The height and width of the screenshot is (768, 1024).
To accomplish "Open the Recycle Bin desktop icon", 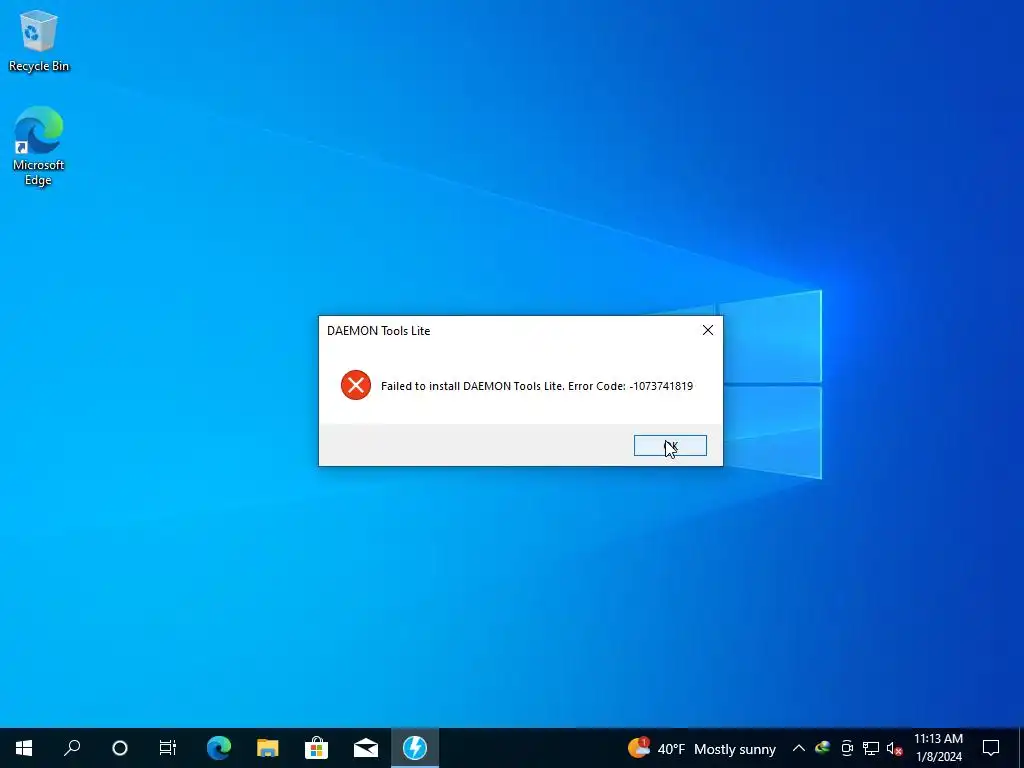I will (39, 40).
